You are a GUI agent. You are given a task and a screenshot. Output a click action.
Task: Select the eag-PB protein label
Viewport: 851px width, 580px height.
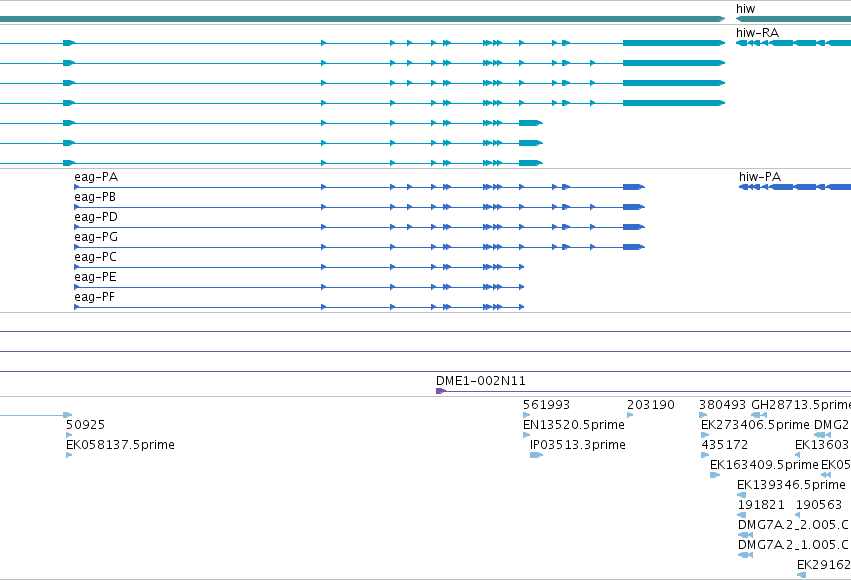[95, 197]
